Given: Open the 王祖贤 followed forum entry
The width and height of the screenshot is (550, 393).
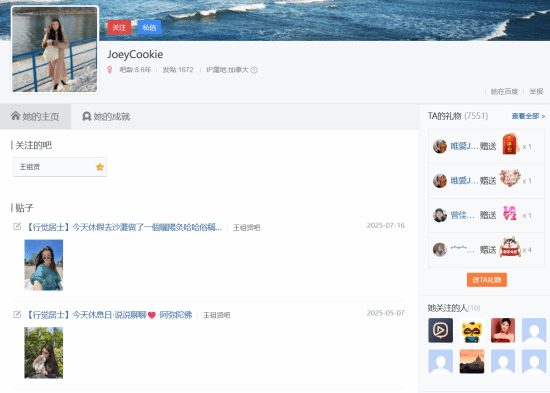Looking at the screenshot, I should click(x=60, y=167).
